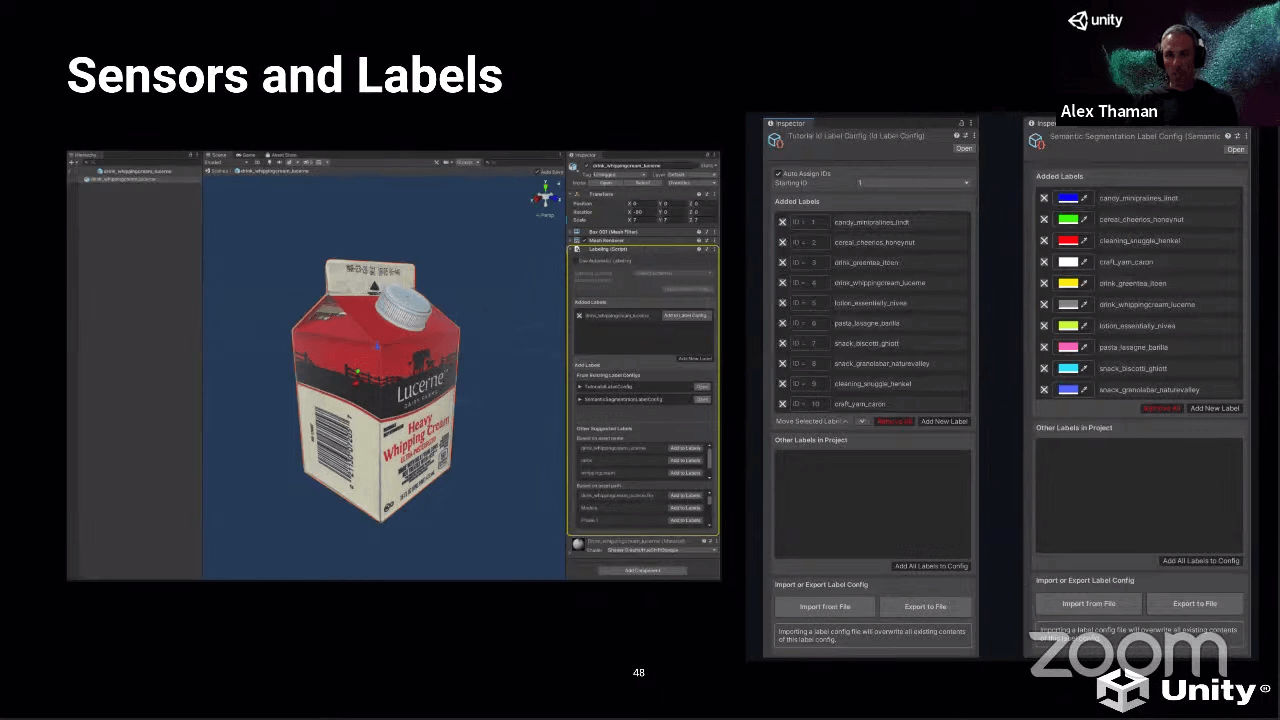1280x720 pixels.
Task: Remove cereal_cheerios_honeynut from Semantic Segmentation config
Action: 1044,219
